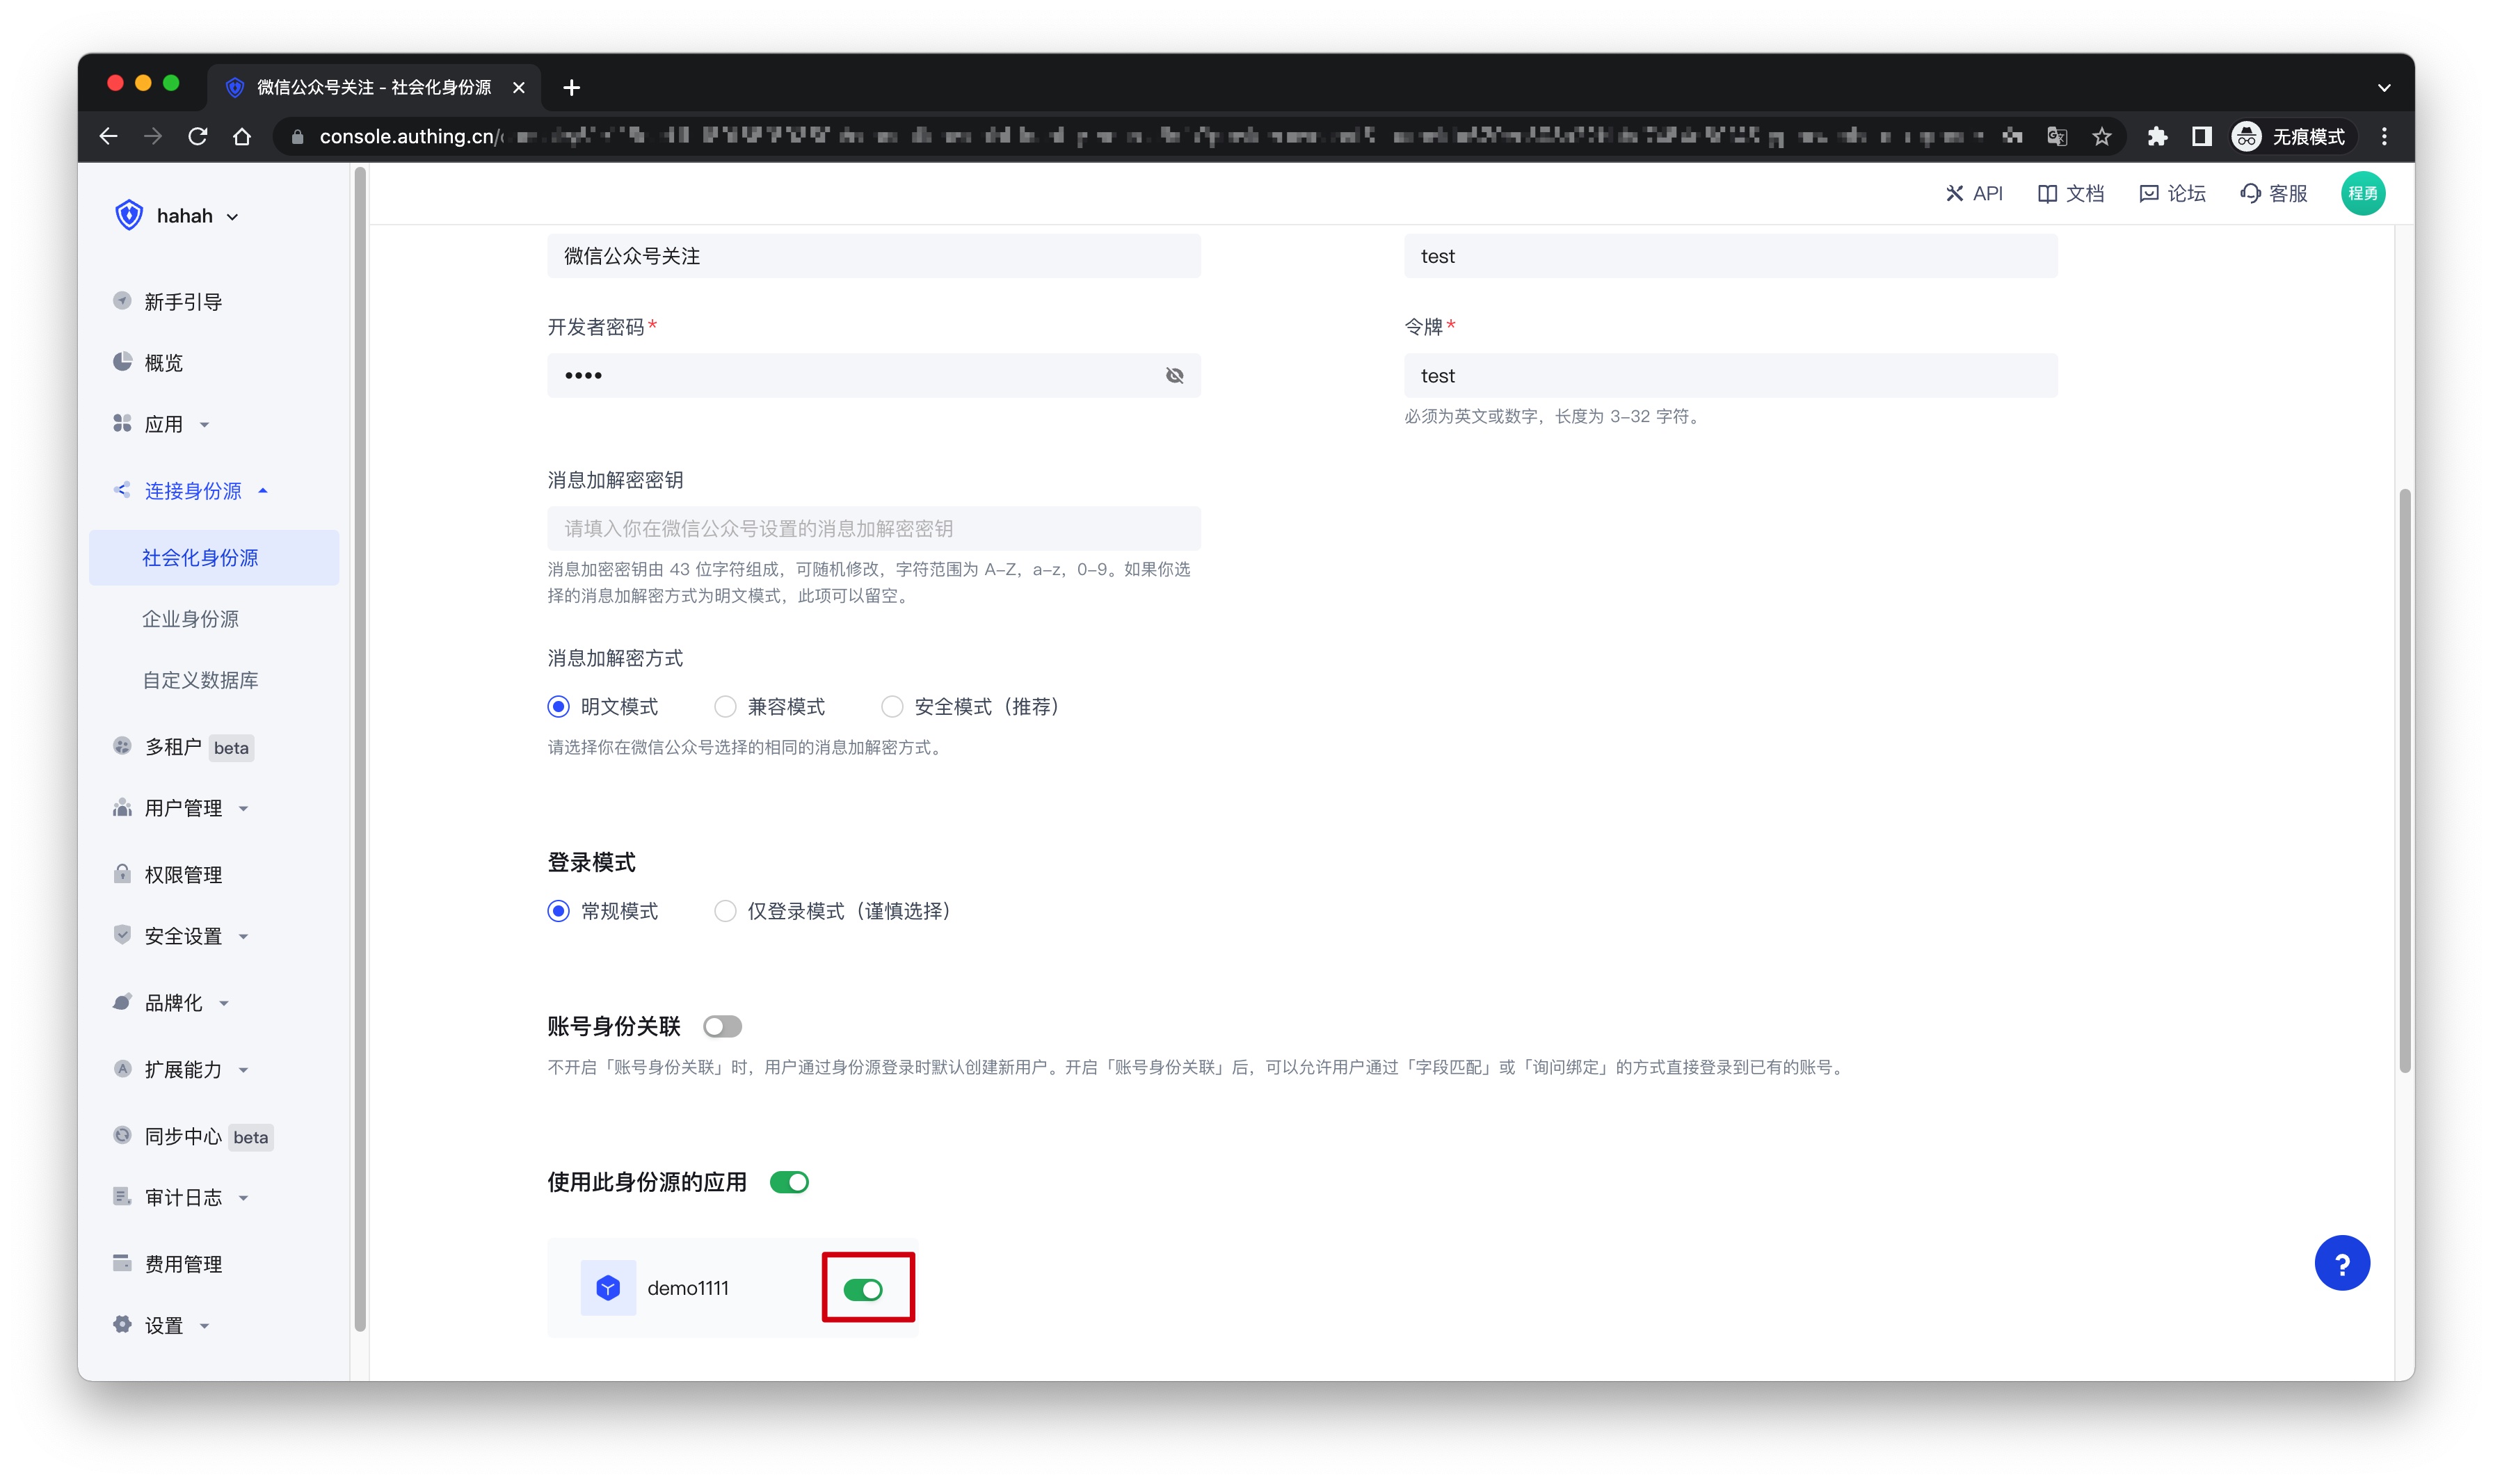Select the 兼容模式 radio option

point(725,707)
